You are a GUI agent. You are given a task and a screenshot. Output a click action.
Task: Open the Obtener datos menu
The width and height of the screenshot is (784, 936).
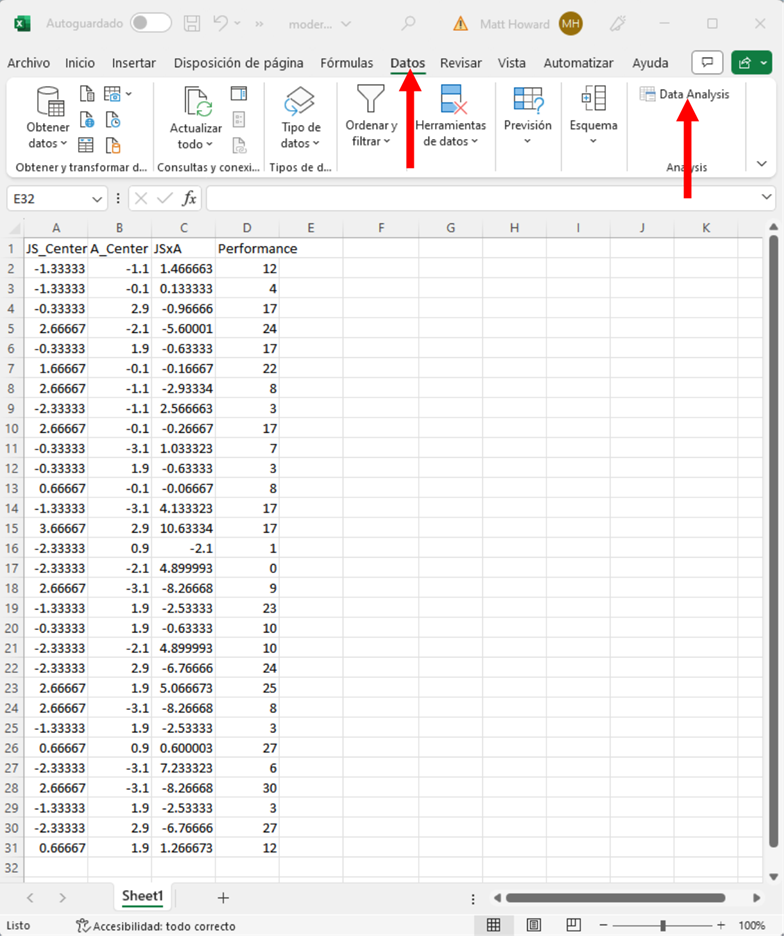[x=48, y=116]
